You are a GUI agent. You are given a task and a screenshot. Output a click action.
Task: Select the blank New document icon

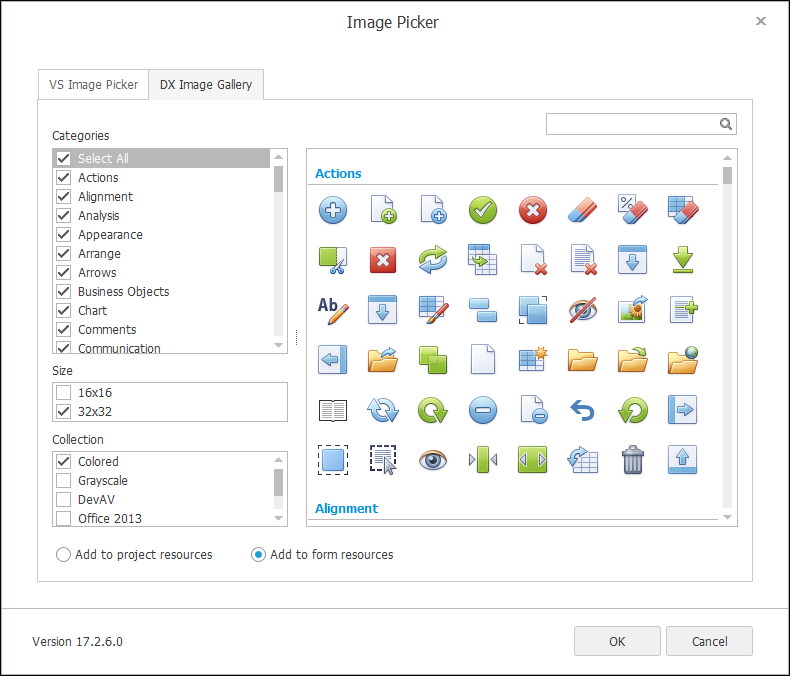tap(483, 360)
